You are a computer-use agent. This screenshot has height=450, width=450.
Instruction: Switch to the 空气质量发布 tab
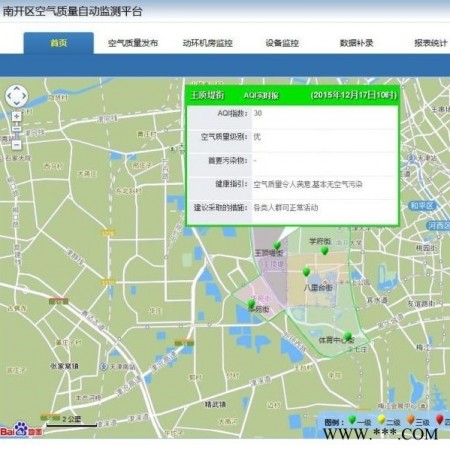(133, 43)
